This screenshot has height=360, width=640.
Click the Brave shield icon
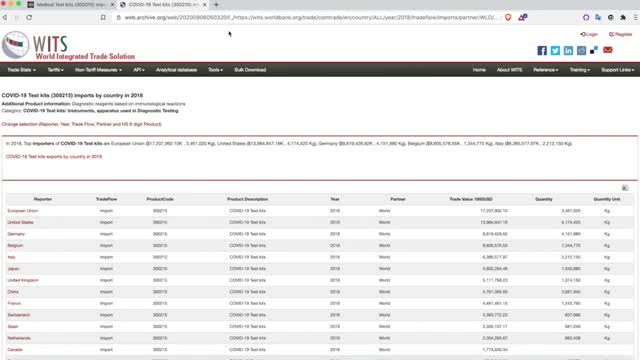click(508, 17)
